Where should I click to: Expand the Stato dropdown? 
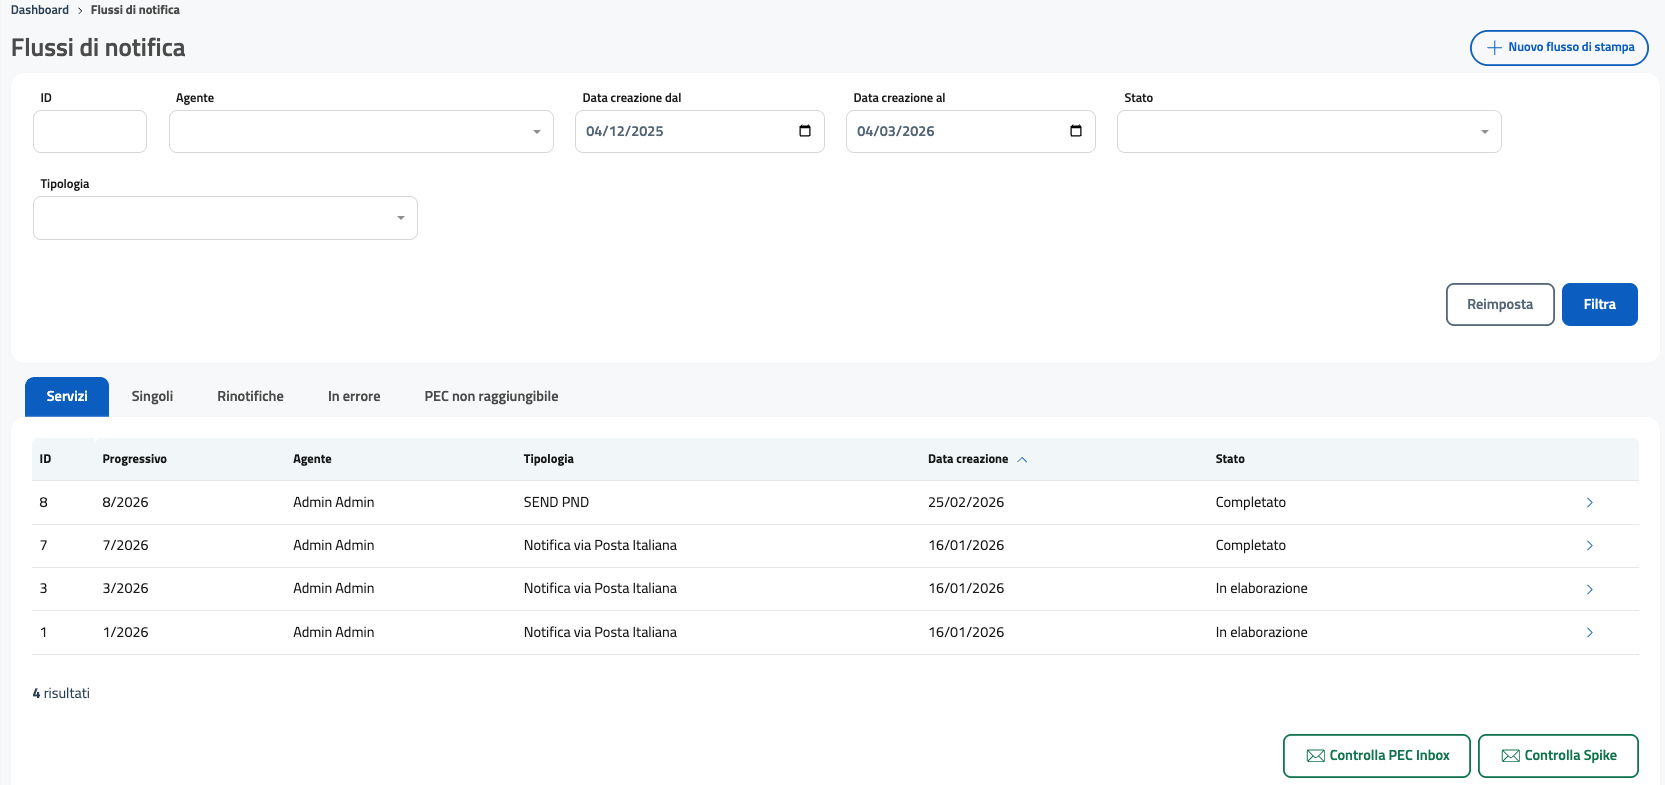click(1308, 132)
